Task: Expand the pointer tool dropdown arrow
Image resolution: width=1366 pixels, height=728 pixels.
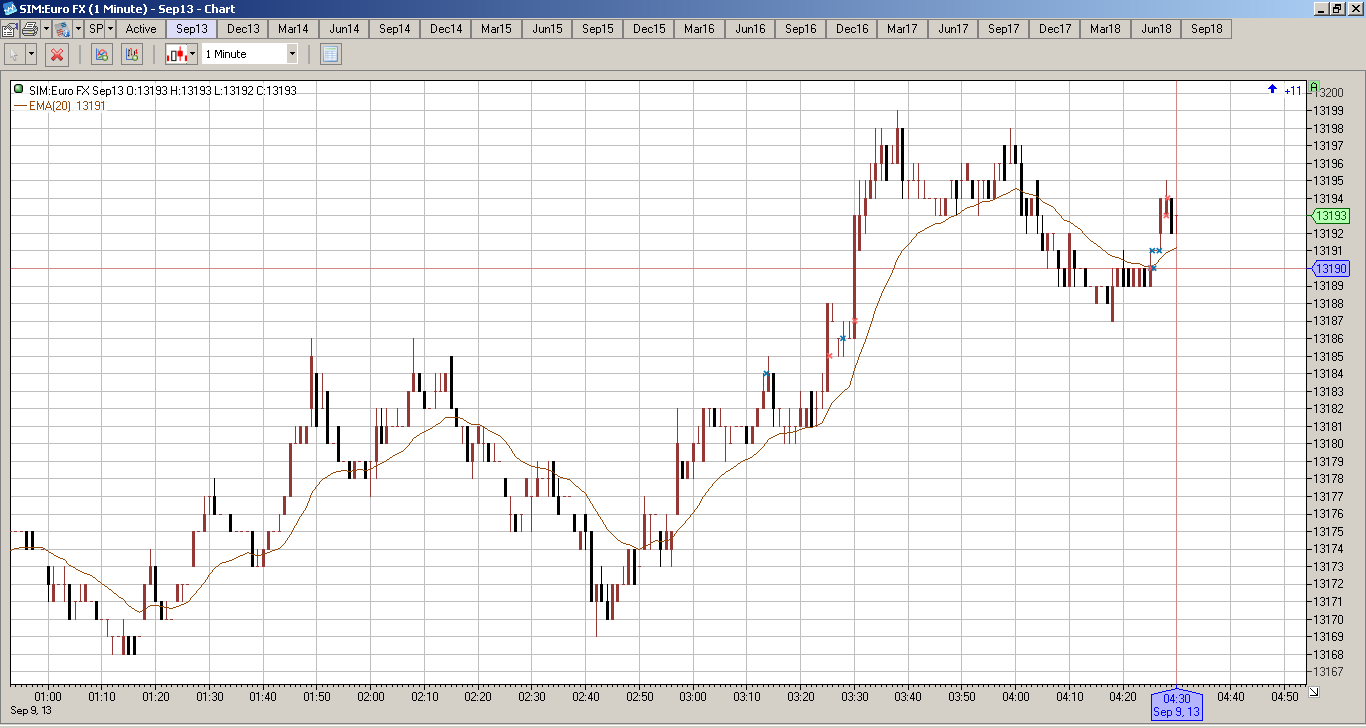Action: pyautogui.click(x=31, y=54)
